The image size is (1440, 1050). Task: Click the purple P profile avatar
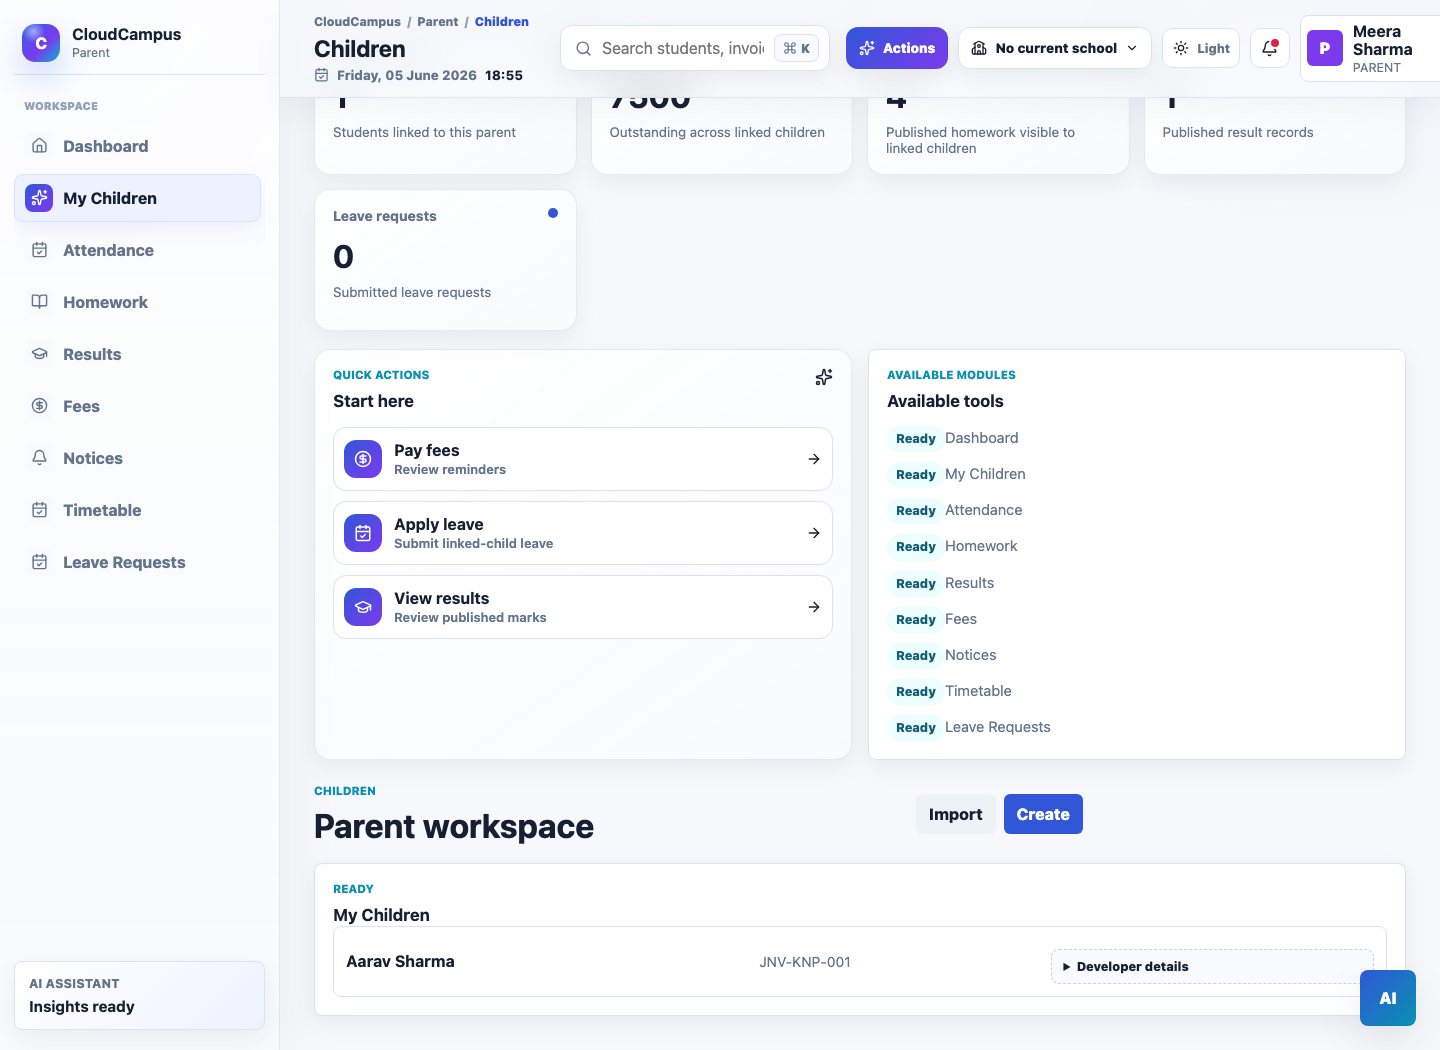click(x=1325, y=48)
